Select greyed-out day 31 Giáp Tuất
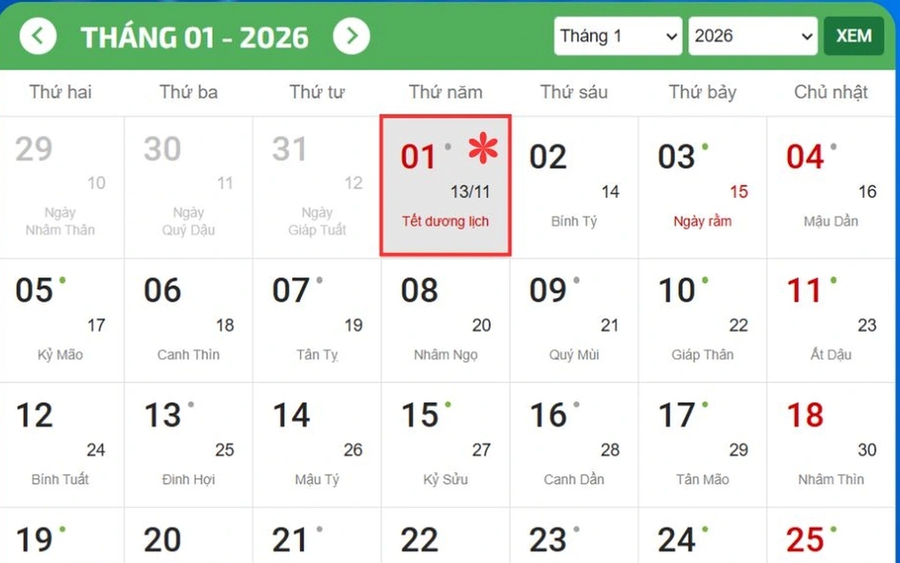This screenshot has width=900, height=563. pos(317,186)
